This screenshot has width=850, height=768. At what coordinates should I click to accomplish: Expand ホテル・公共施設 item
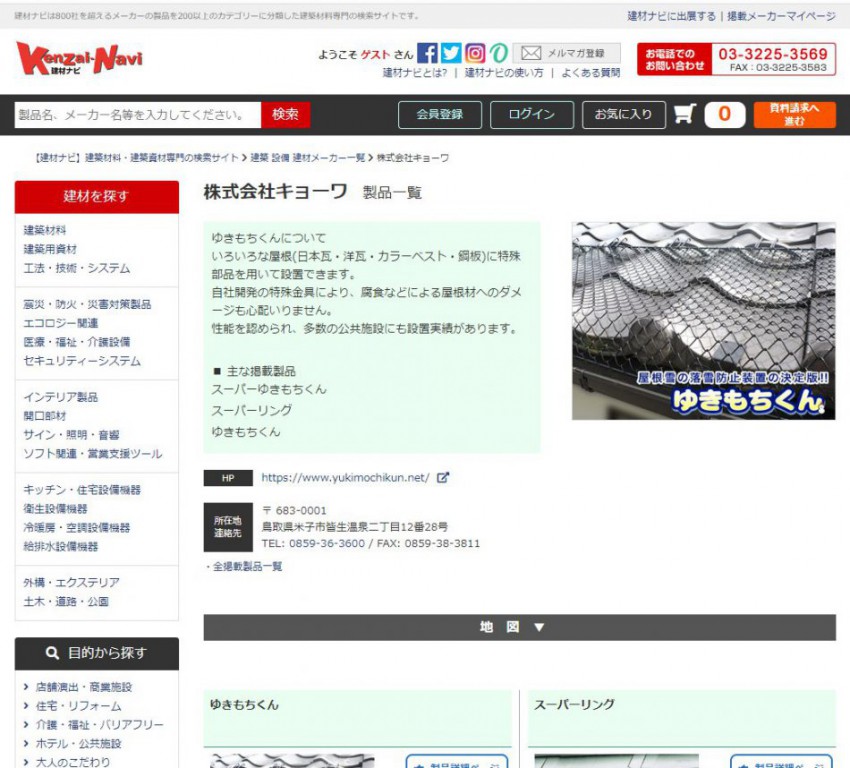click(x=78, y=744)
